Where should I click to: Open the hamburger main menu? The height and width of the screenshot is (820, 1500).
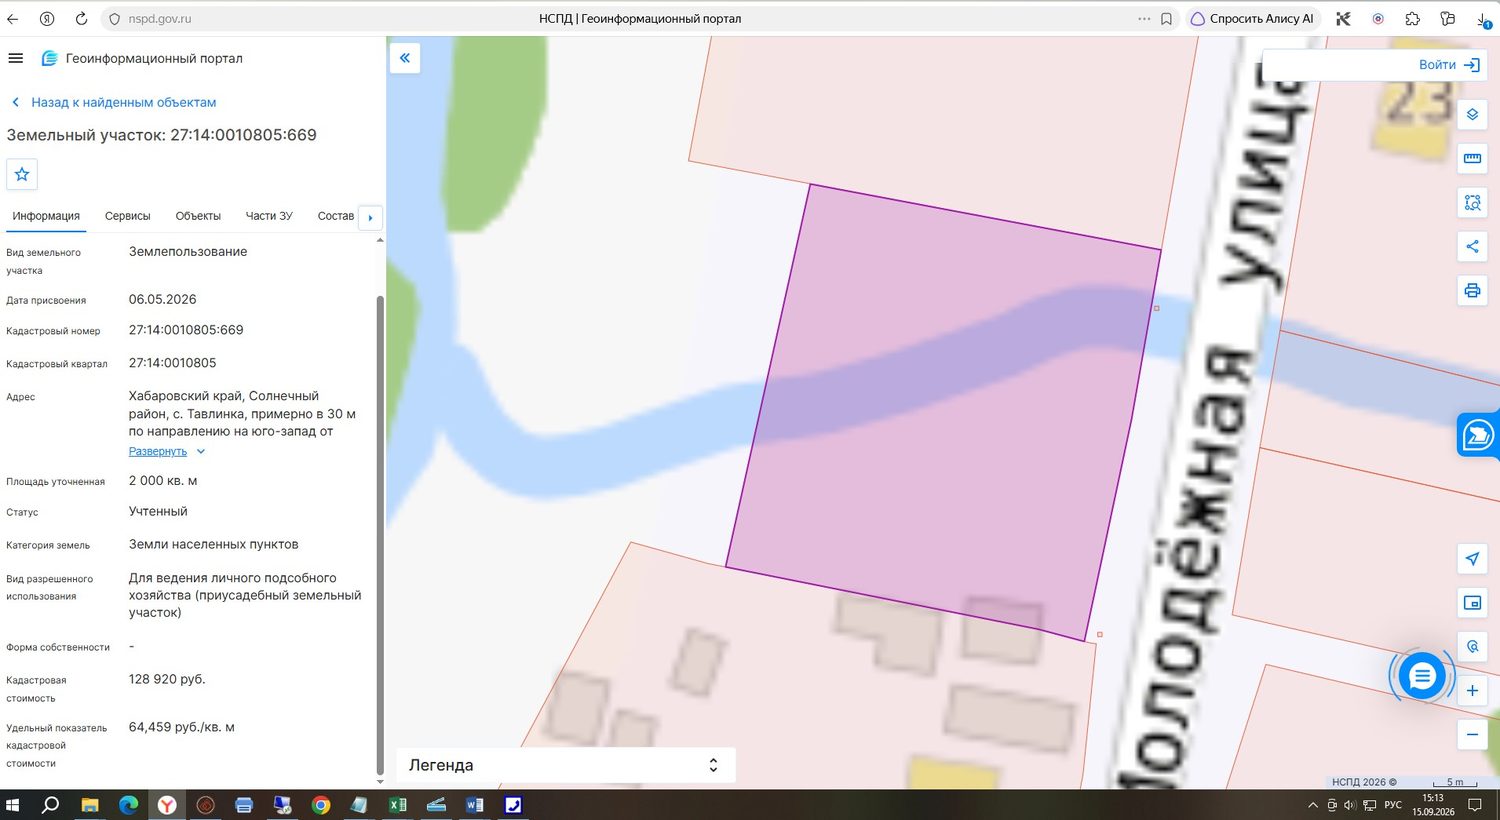[x=15, y=58]
